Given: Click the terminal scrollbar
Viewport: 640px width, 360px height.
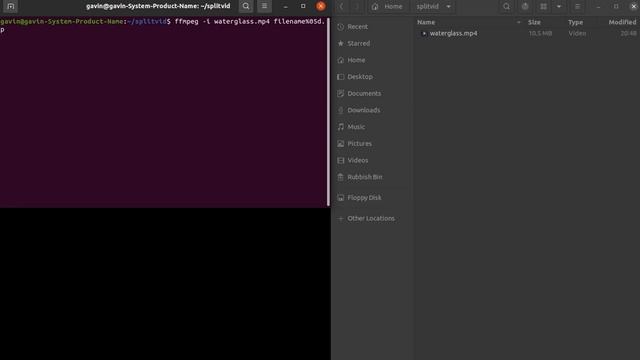Looking at the screenshot, I should (328, 111).
